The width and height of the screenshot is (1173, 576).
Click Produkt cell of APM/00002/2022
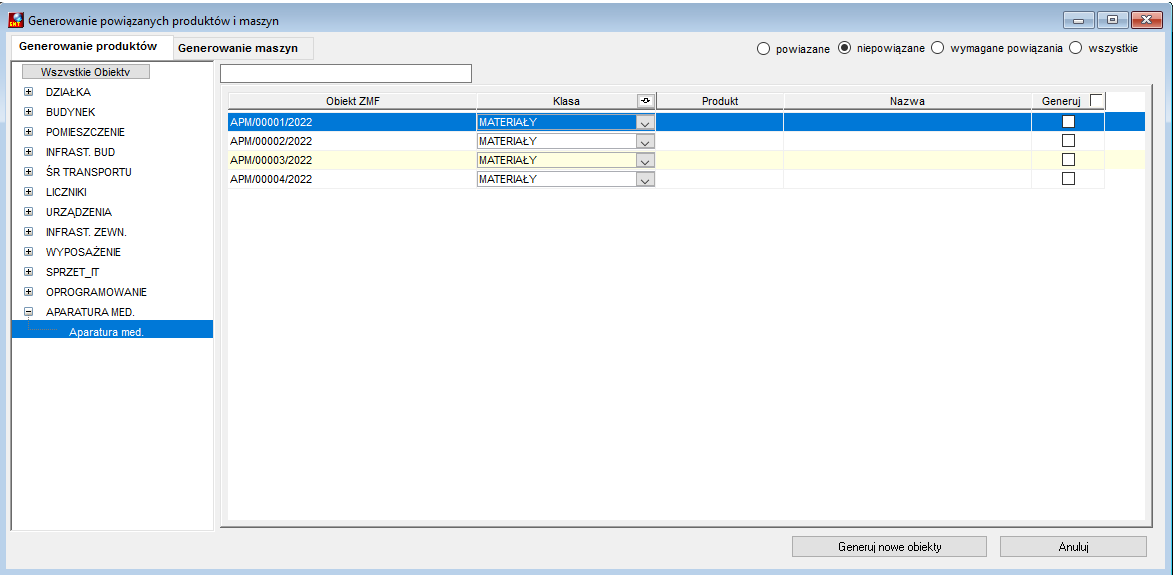point(720,141)
